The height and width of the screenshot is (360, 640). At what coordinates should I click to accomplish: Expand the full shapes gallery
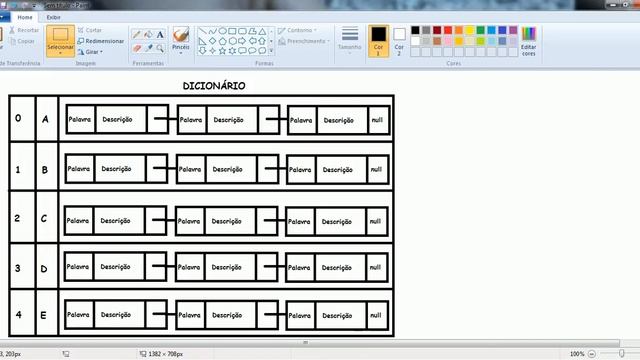pos(271,51)
